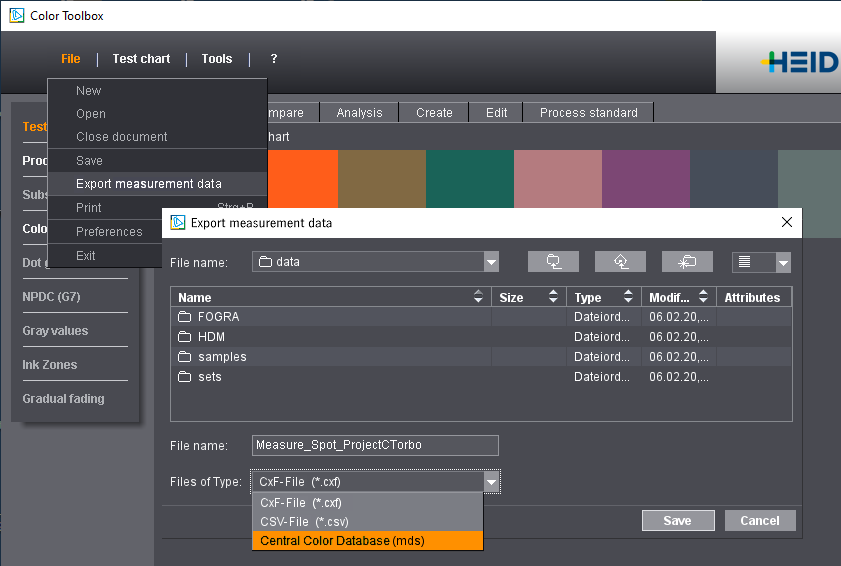Click the list view mode icon
Viewport: 841px width, 566px height.
(x=746, y=262)
